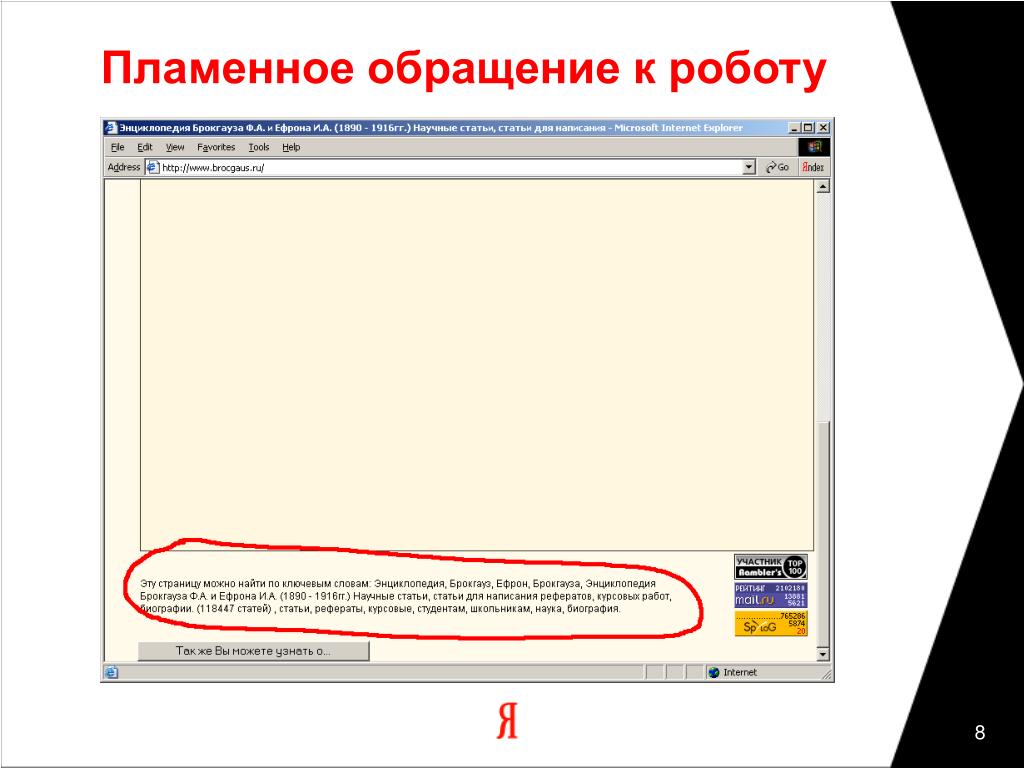
Task: Open the Tools menu
Action: [259, 147]
